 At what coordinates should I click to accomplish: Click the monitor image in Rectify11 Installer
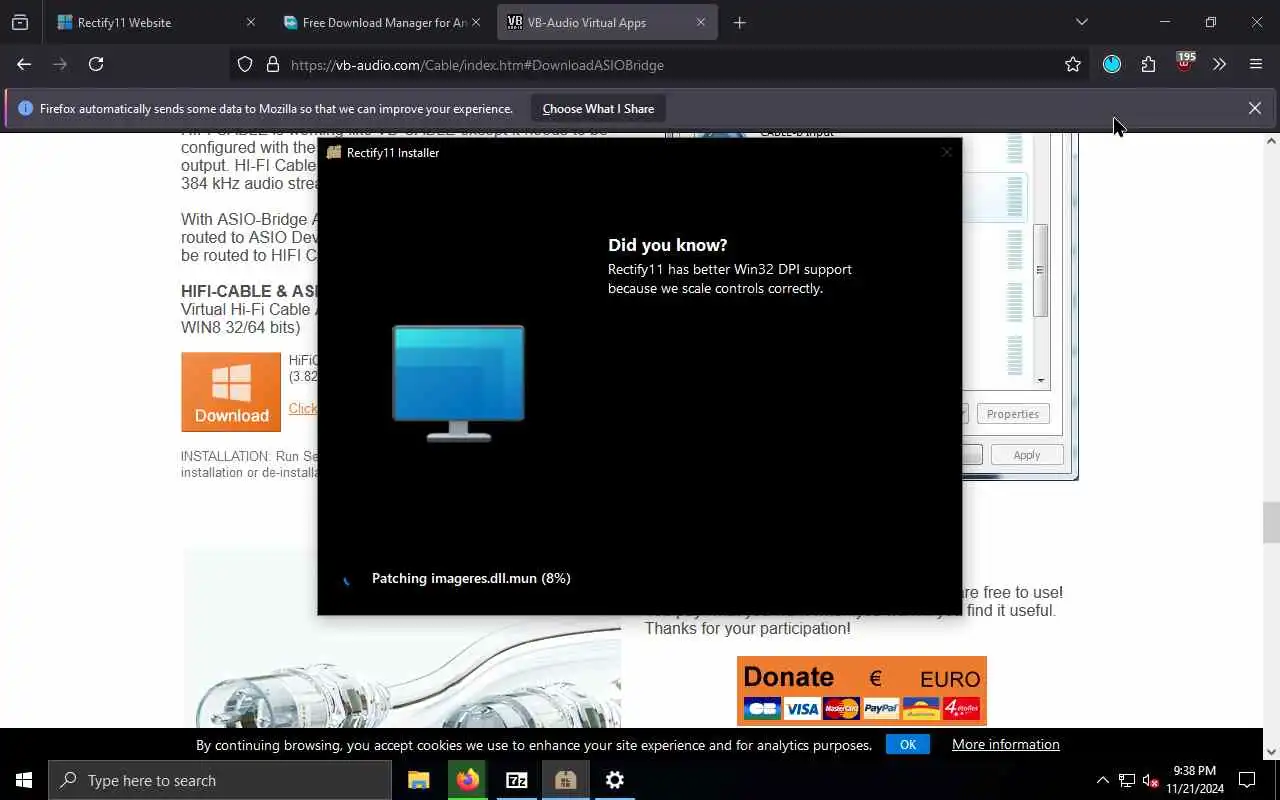coord(458,383)
